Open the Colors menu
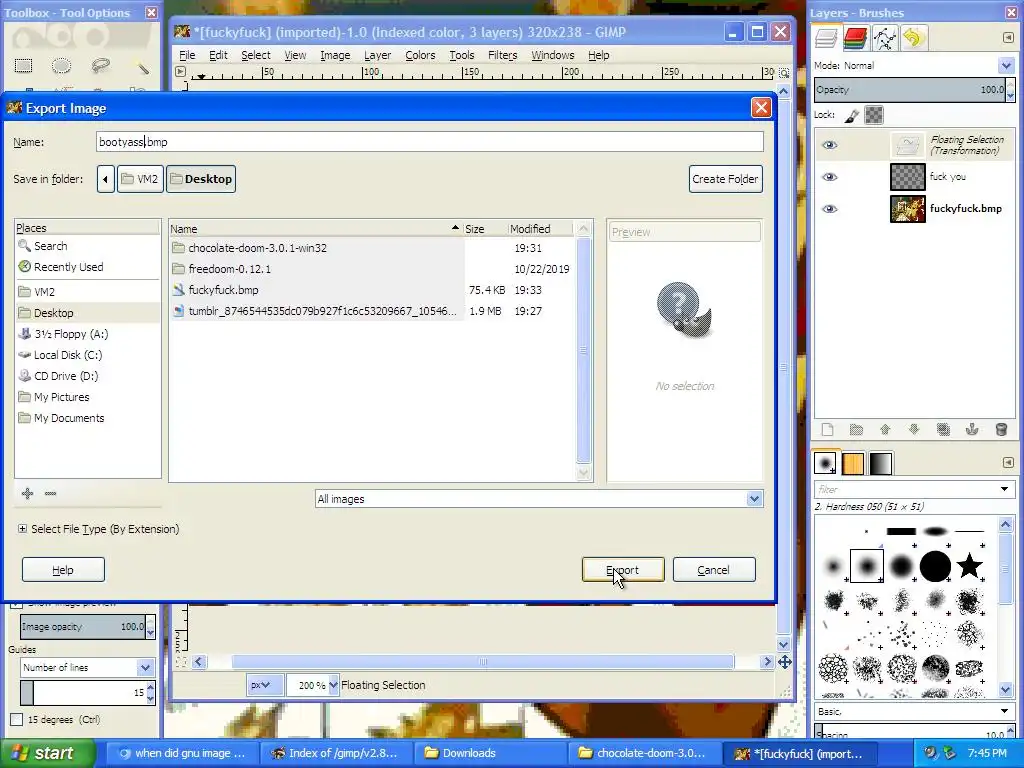Image resolution: width=1024 pixels, height=768 pixels. point(420,56)
